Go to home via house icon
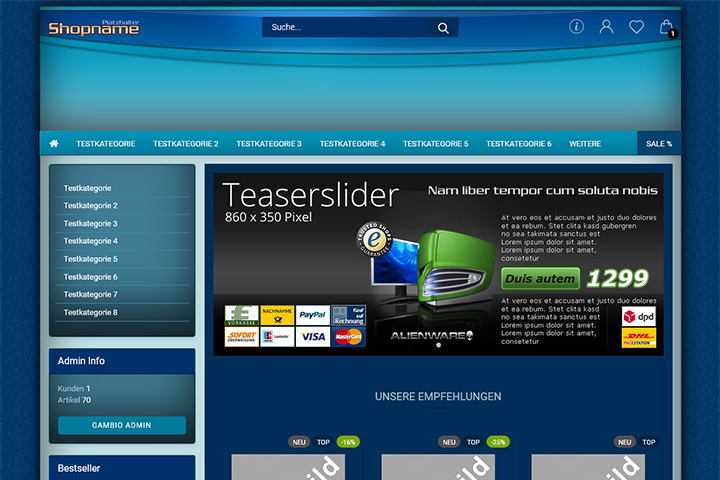The height and width of the screenshot is (480, 720). (x=54, y=143)
